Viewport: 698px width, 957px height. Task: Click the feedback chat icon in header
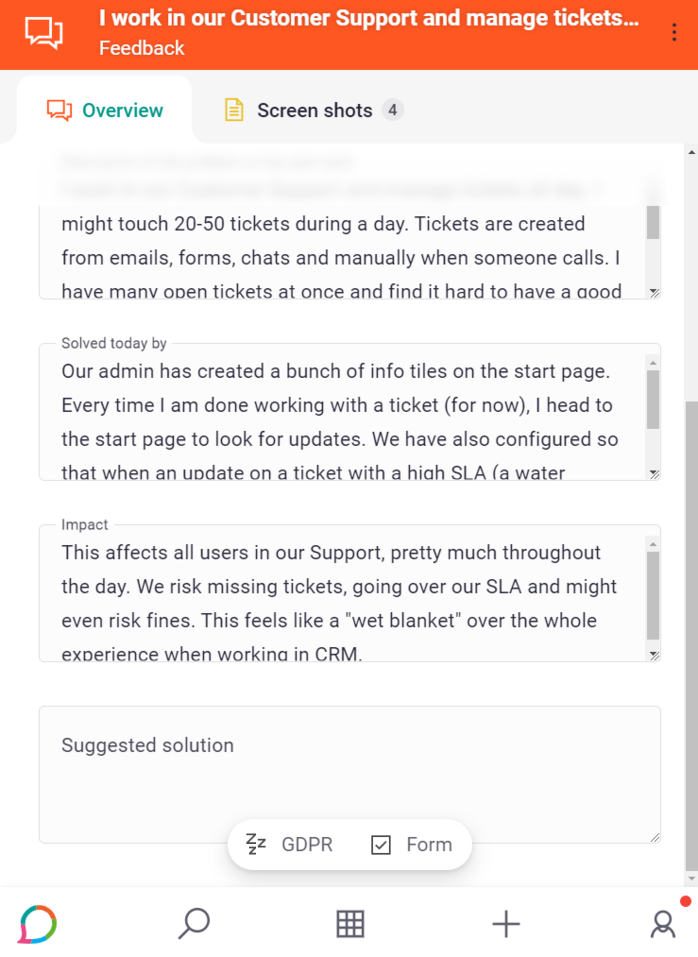pyautogui.click(x=44, y=33)
